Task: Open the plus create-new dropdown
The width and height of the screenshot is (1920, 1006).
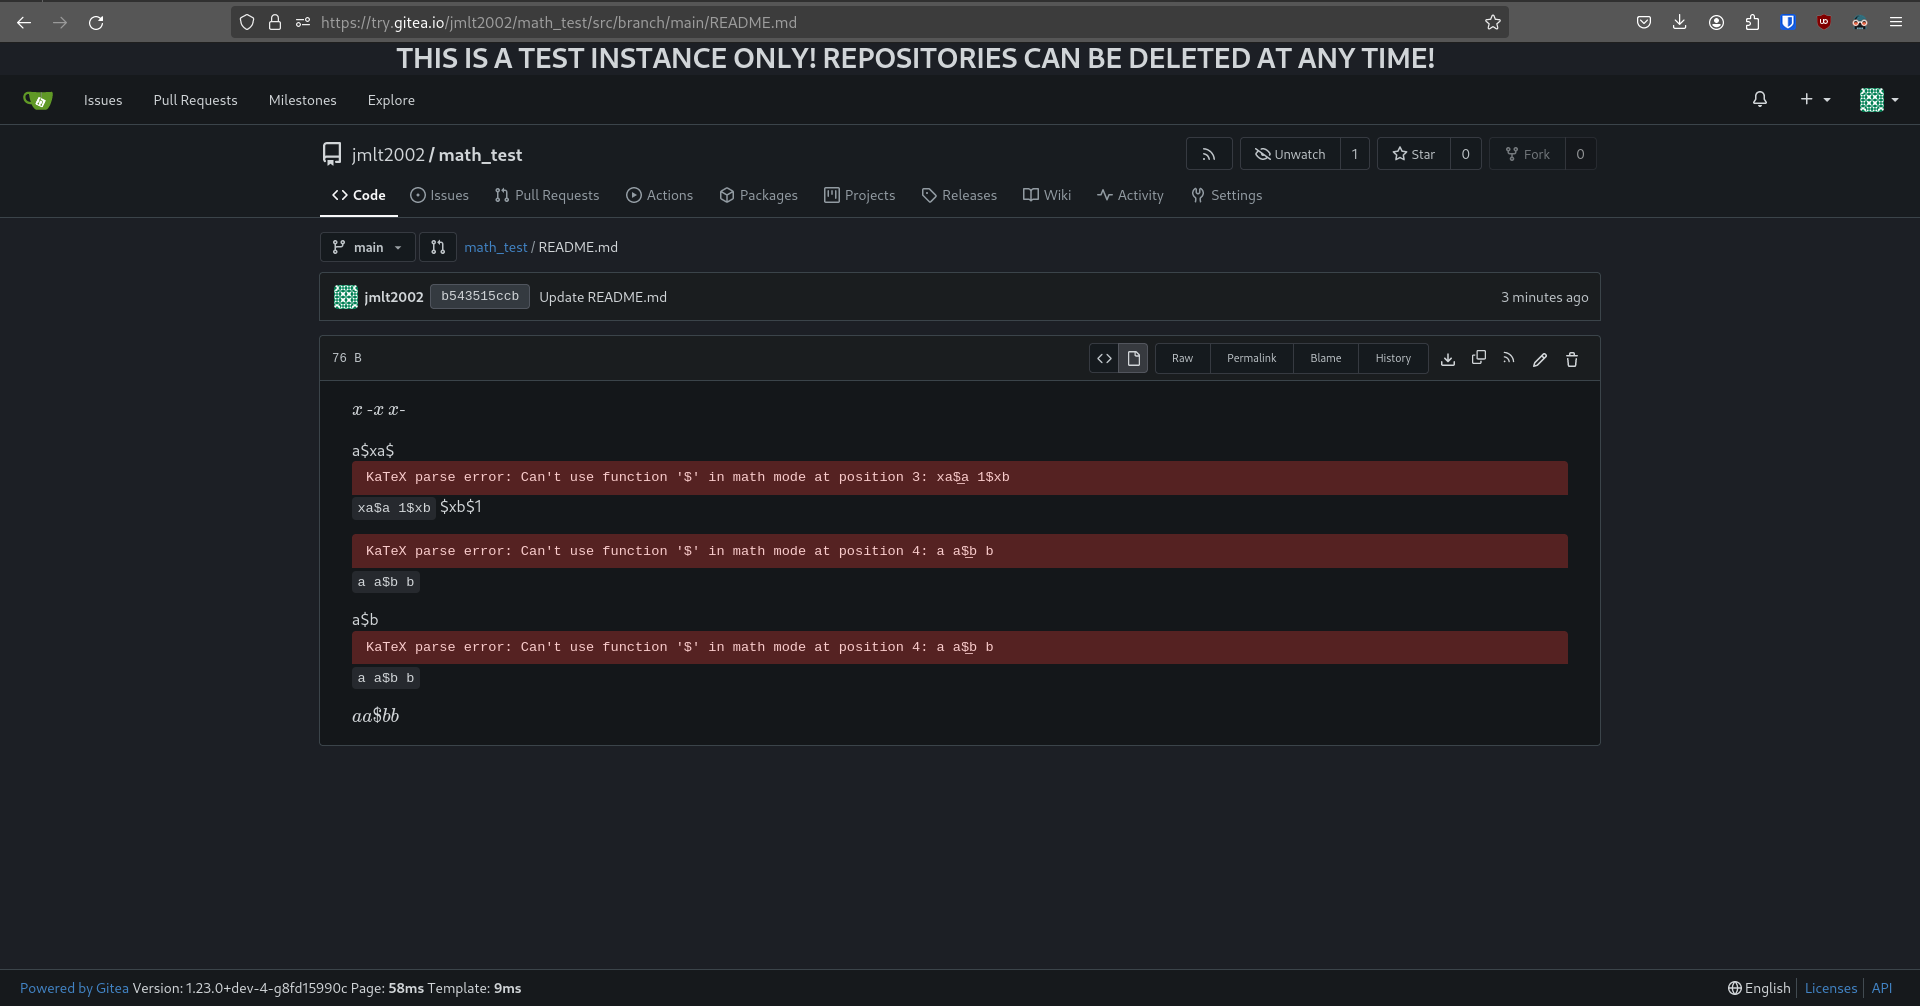Action: pos(1814,99)
